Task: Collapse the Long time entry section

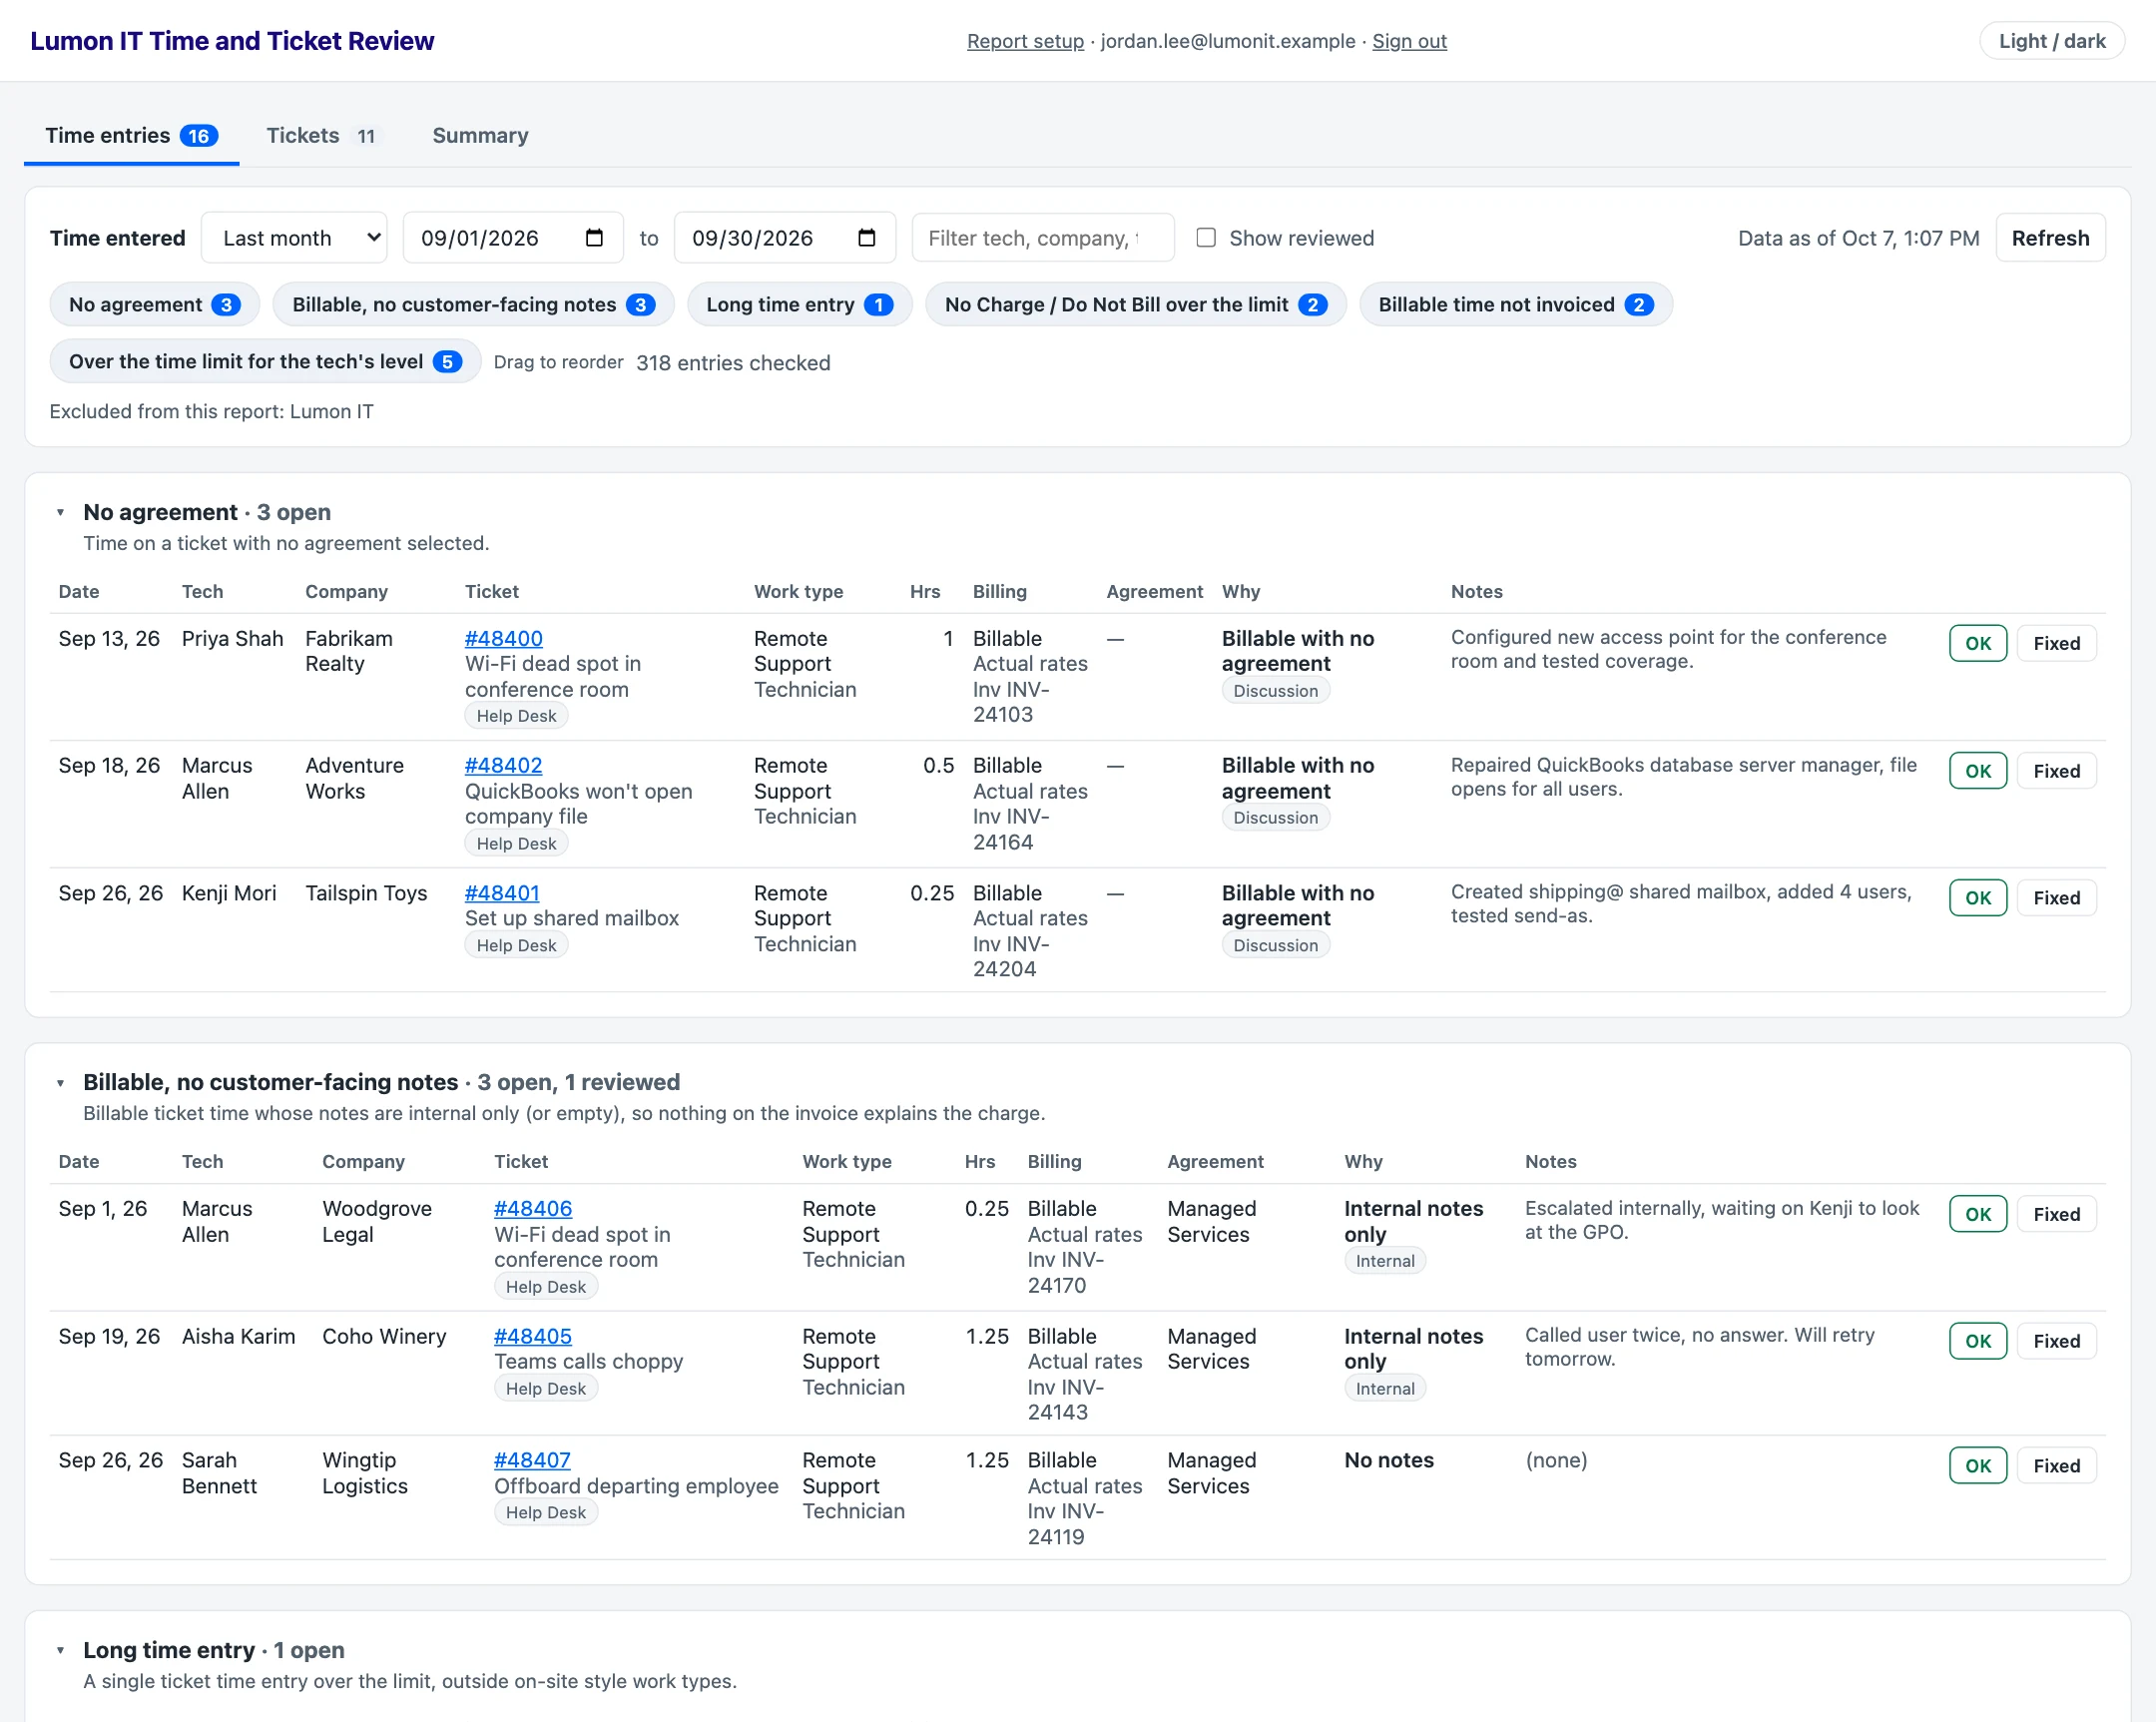Action: [61, 1651]
